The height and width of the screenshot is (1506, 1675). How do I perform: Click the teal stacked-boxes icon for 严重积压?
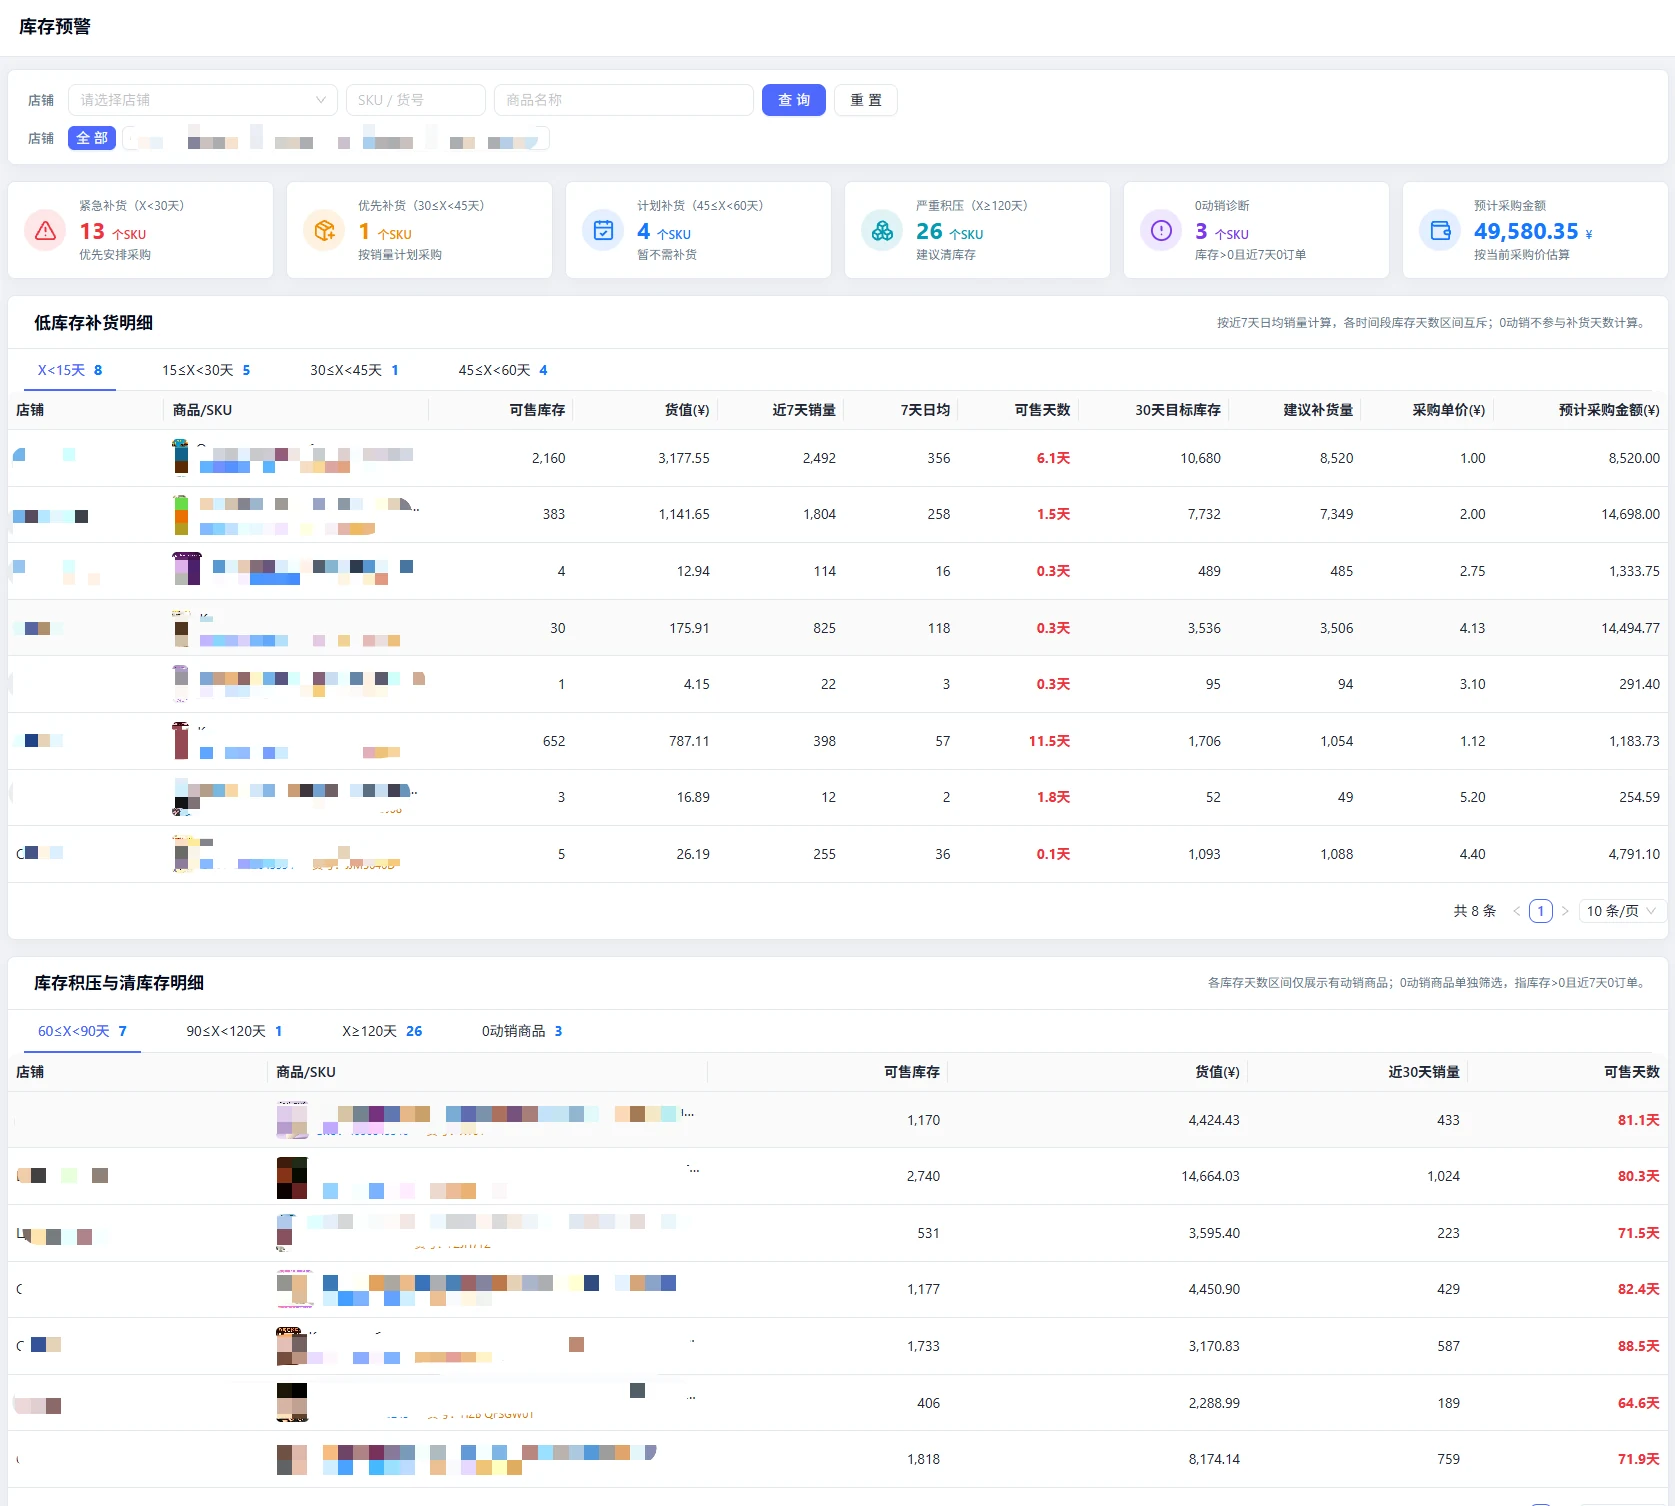(x=882, y=231)
